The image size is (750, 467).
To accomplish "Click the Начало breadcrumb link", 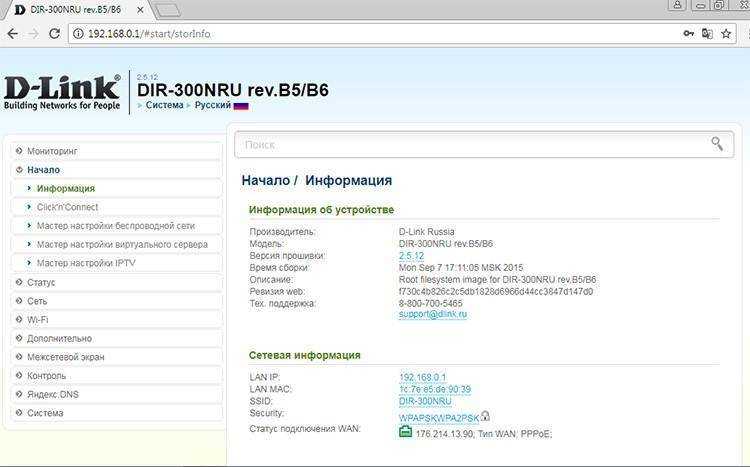I will pos(265,180).
